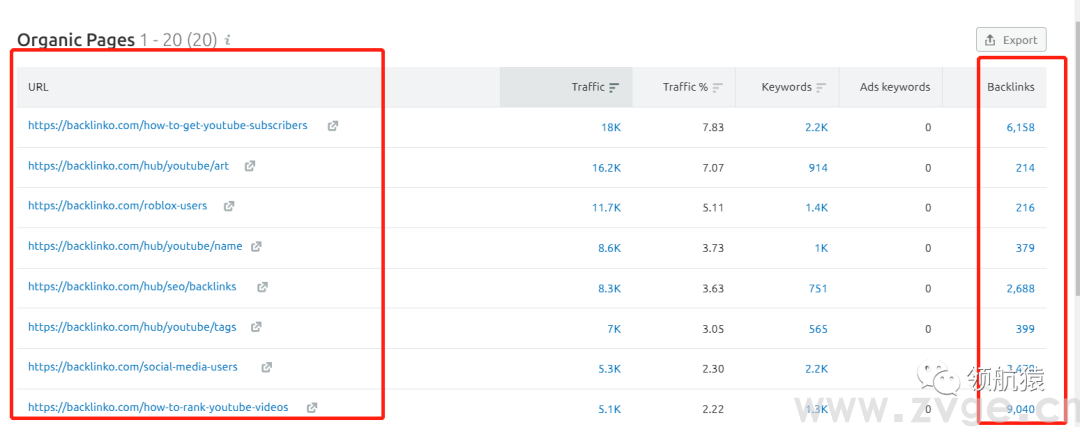Open the 2,688 backlinks link for hub/seo/backlinks
This screenshot has height=427, width=1080.
tap(1020, 288)
